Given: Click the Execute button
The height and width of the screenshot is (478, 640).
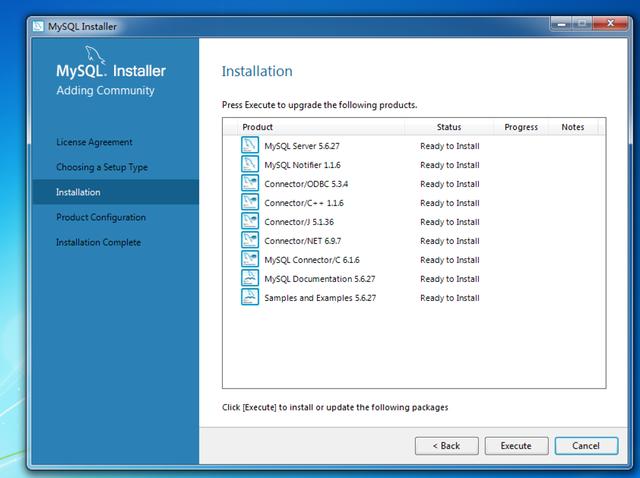Looking at the screenshot, I should pos(516,446).
